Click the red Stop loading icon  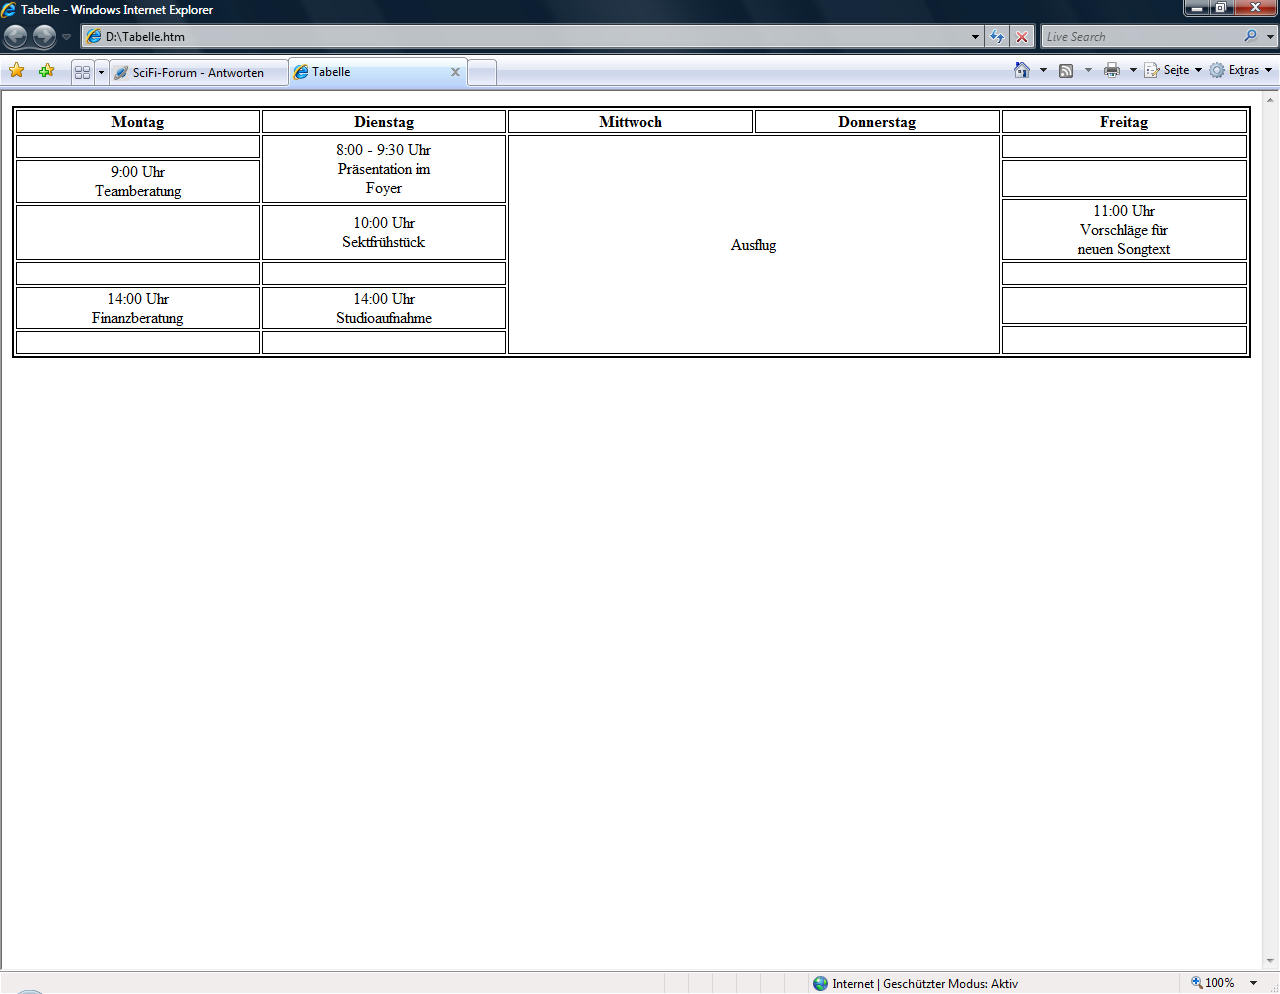click(x=1022, y=37)
